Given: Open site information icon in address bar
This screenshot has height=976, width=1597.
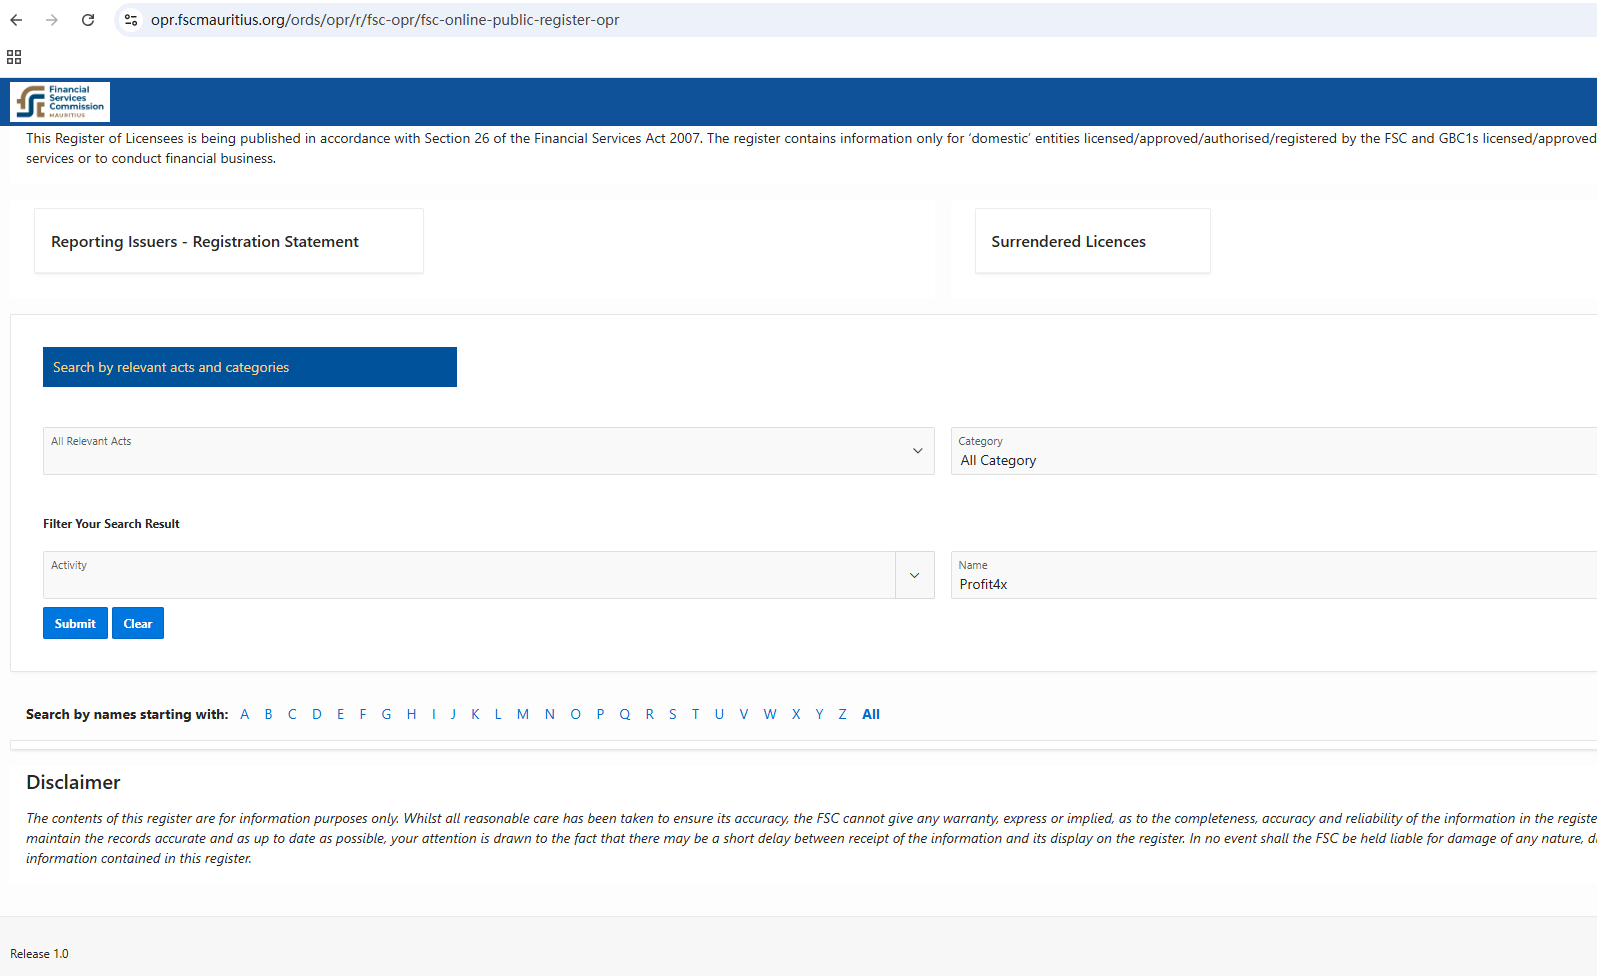Looking at the screenshot, I should (x=131, y=20).
